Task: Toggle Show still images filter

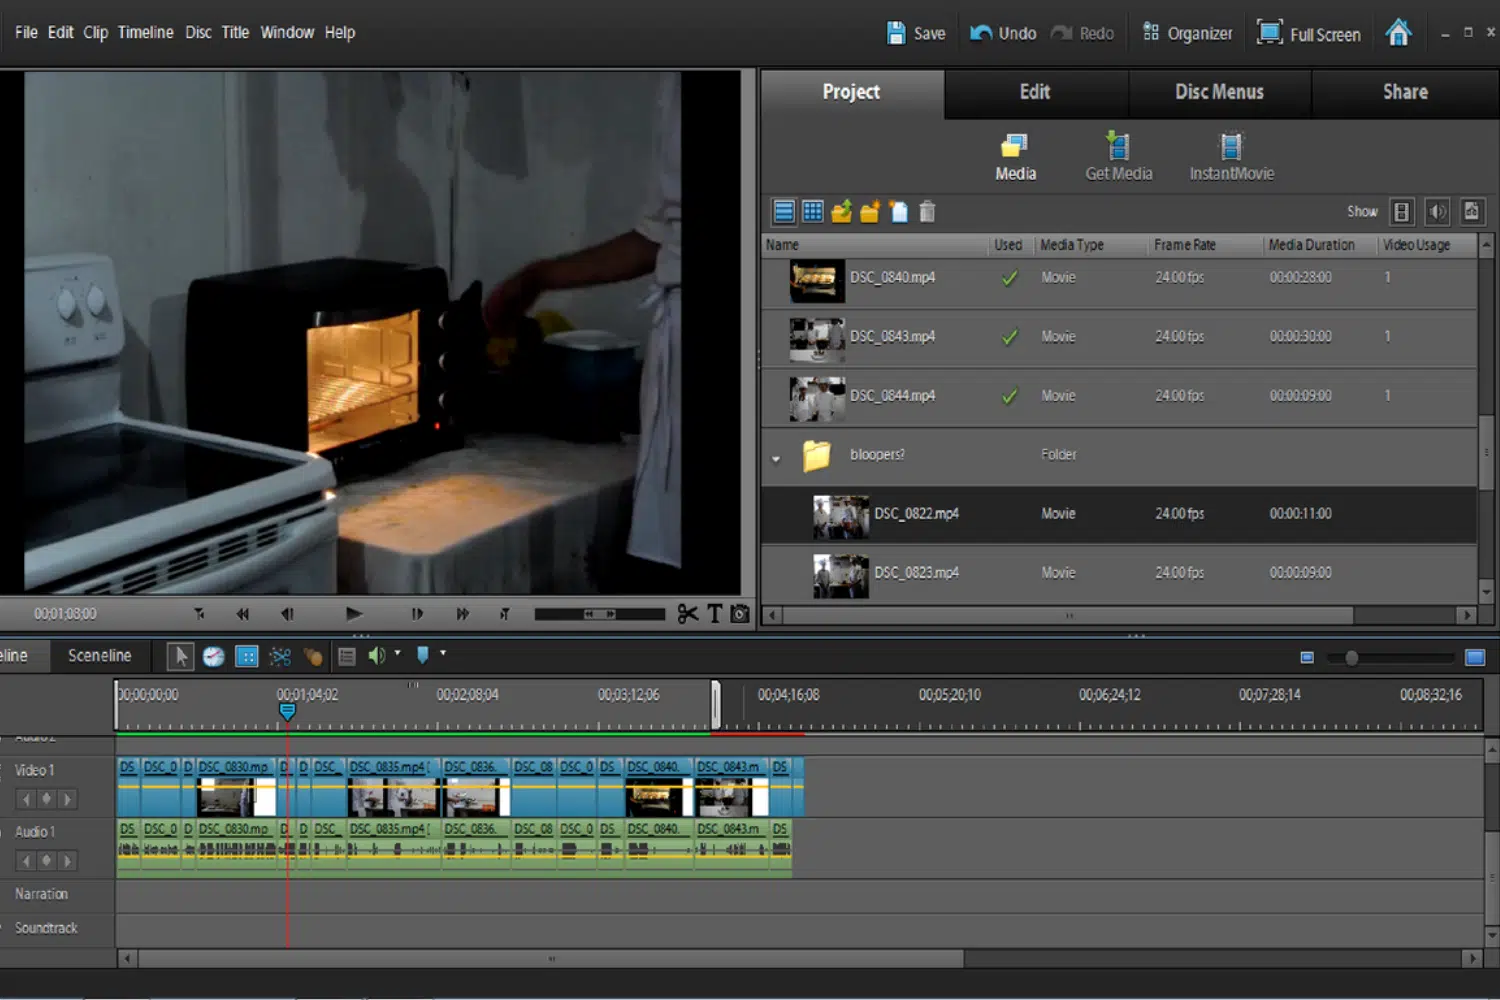Action: (x=1472, y=211)
